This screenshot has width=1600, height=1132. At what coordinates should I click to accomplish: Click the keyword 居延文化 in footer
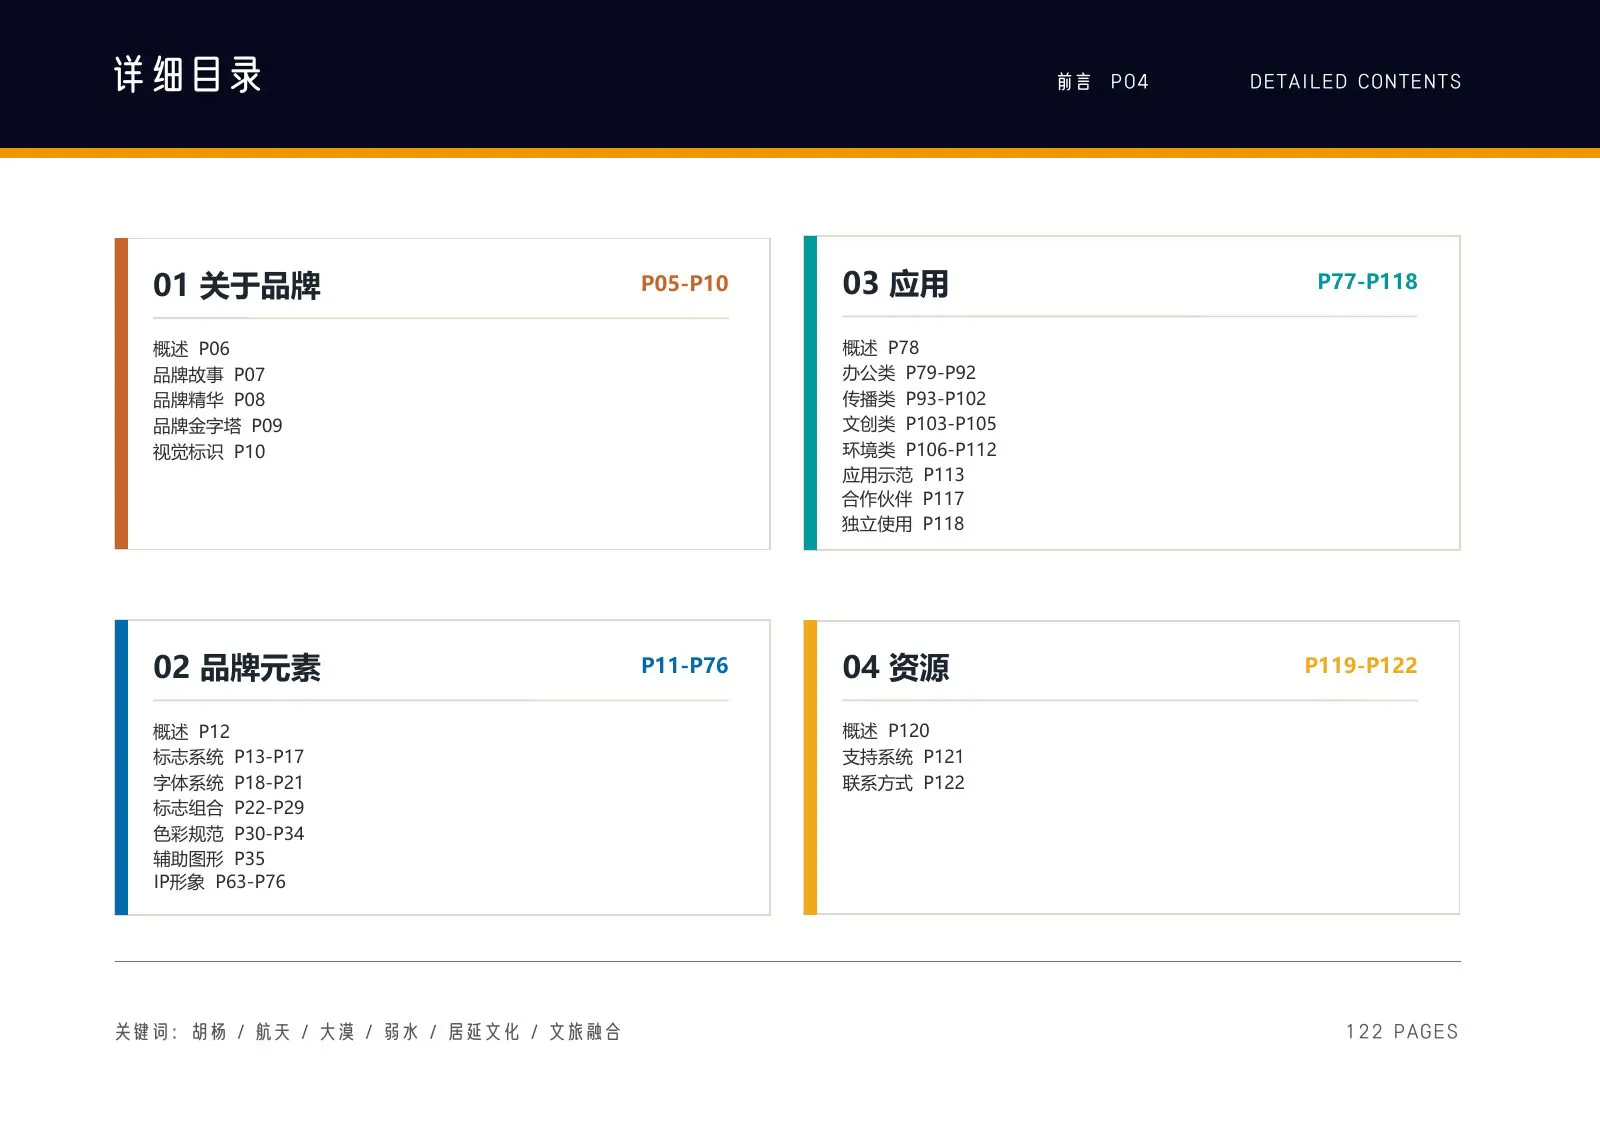tap(484, 1032)
